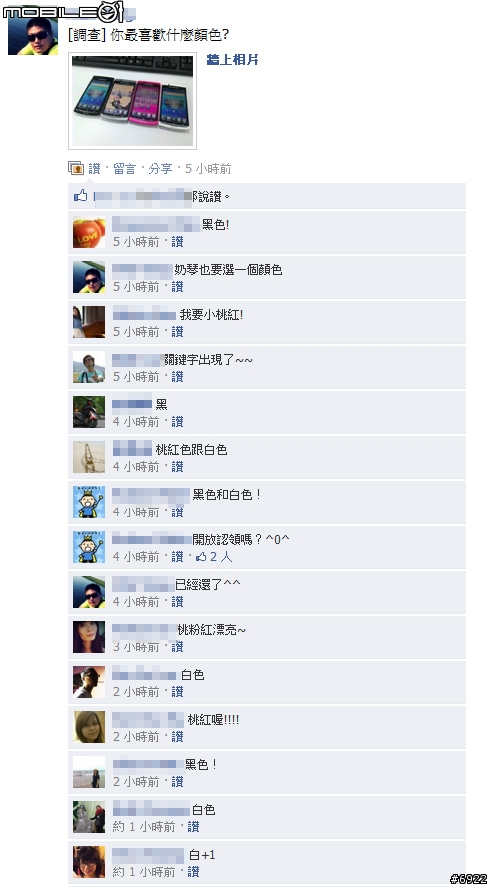Image resolution: width=491 pixels, height=887 pixels.
Task: Like the 我要小桃紅! comment
Action: tap(178, 331)
